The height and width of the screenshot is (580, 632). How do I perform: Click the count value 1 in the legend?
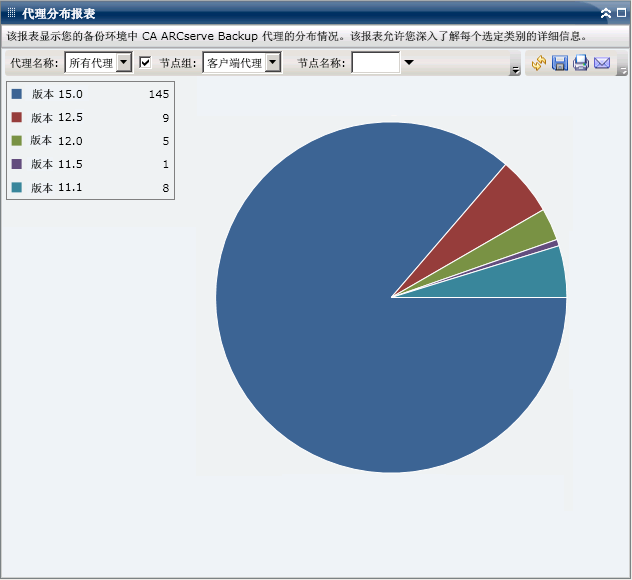tap(166, 164)
